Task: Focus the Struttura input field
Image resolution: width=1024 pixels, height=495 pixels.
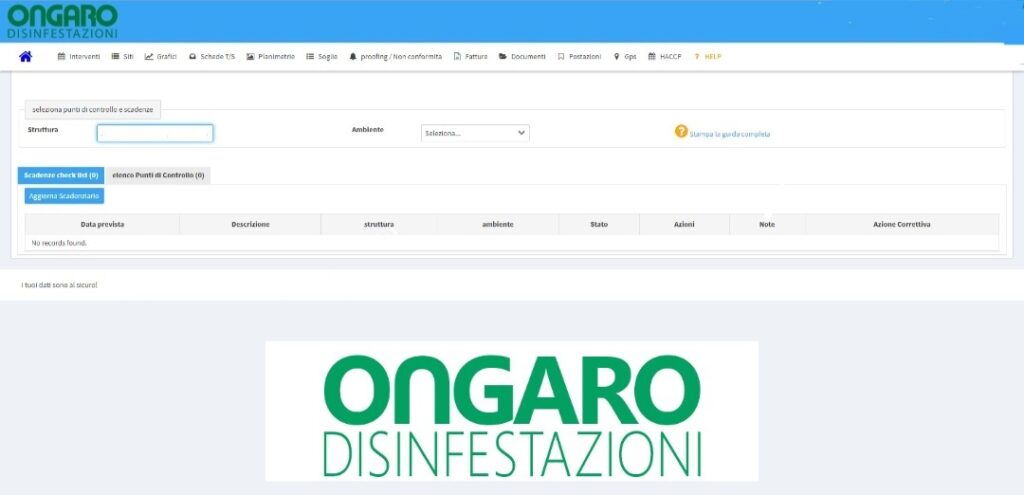Action: point(155,133)
